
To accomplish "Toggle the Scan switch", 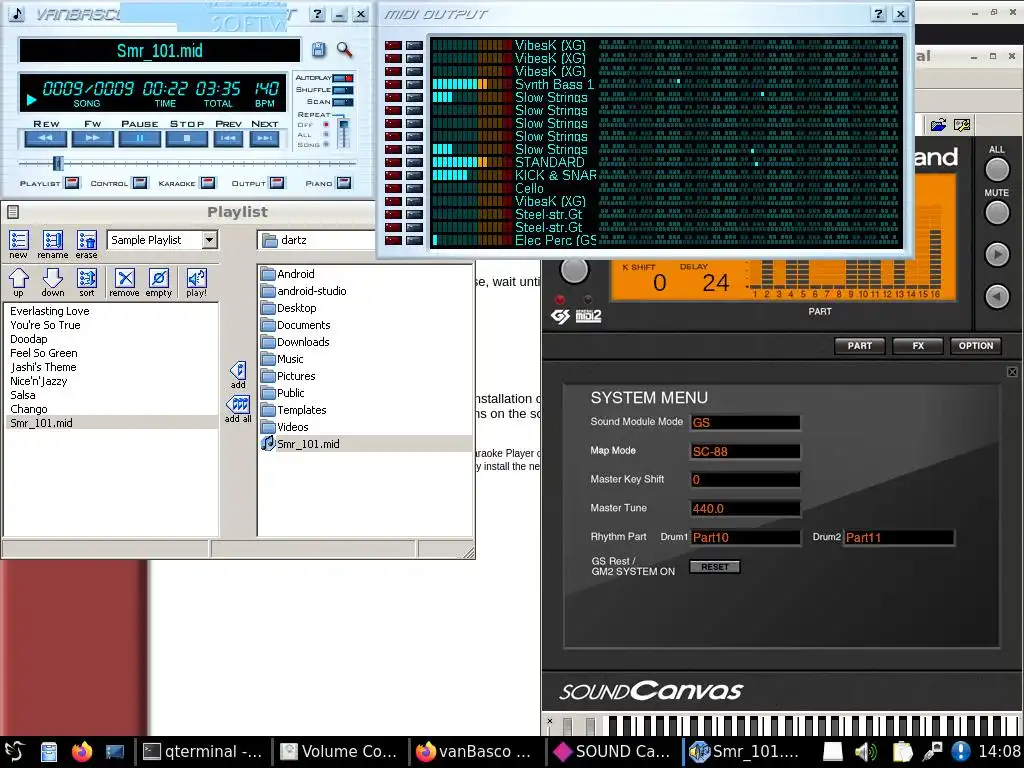I will 343,102.
